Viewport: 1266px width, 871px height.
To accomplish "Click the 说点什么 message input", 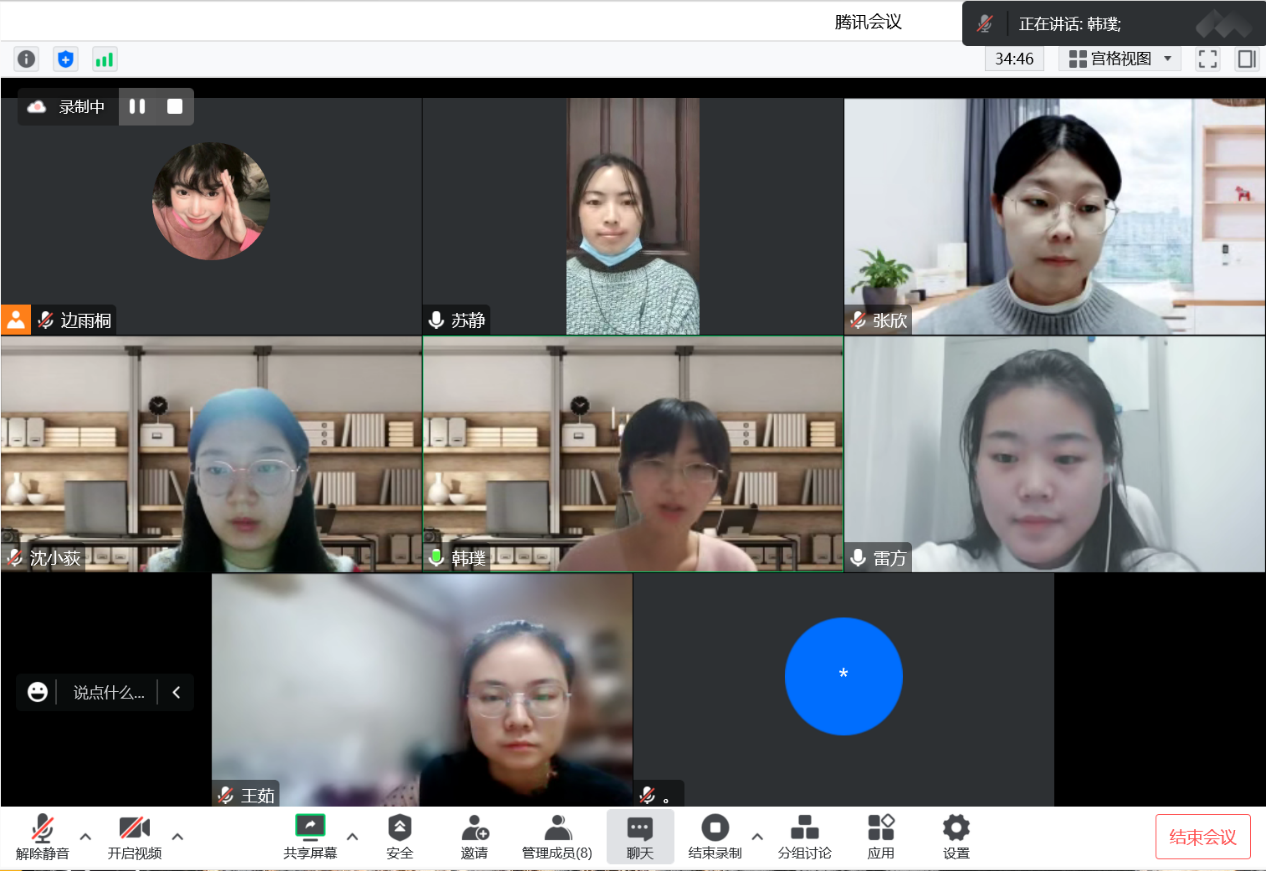I will (x=108, y=692).
